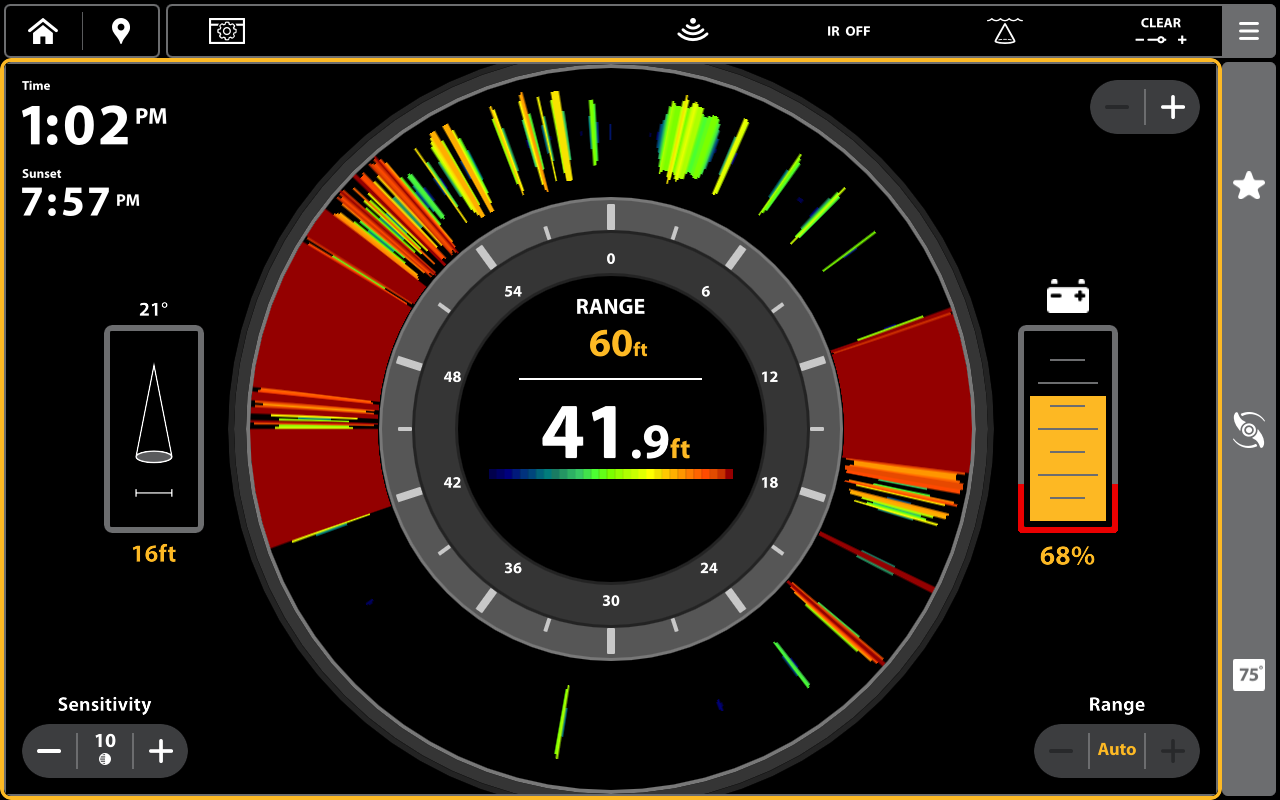Open the Favorites star in sidebar
This screenshot has width=1280, height=800.
click(1248, 185)
